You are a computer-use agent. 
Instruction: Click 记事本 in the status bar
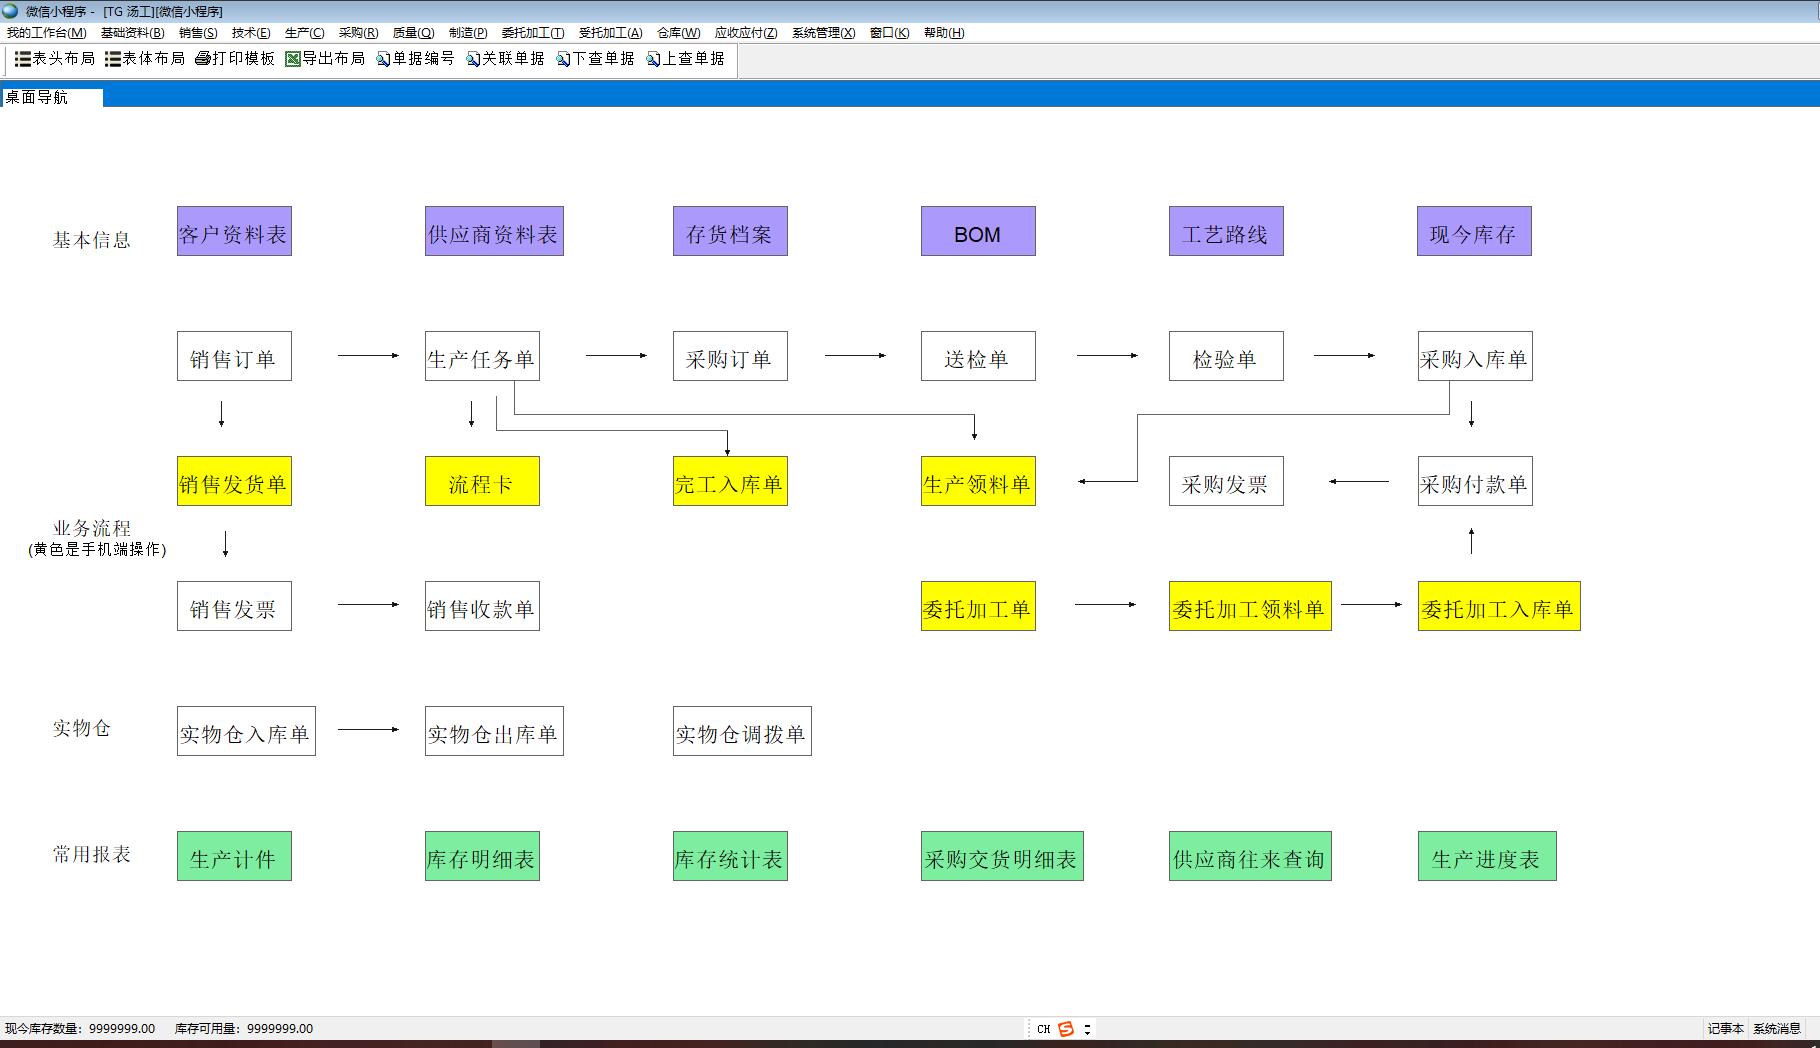(1725, 1029)
